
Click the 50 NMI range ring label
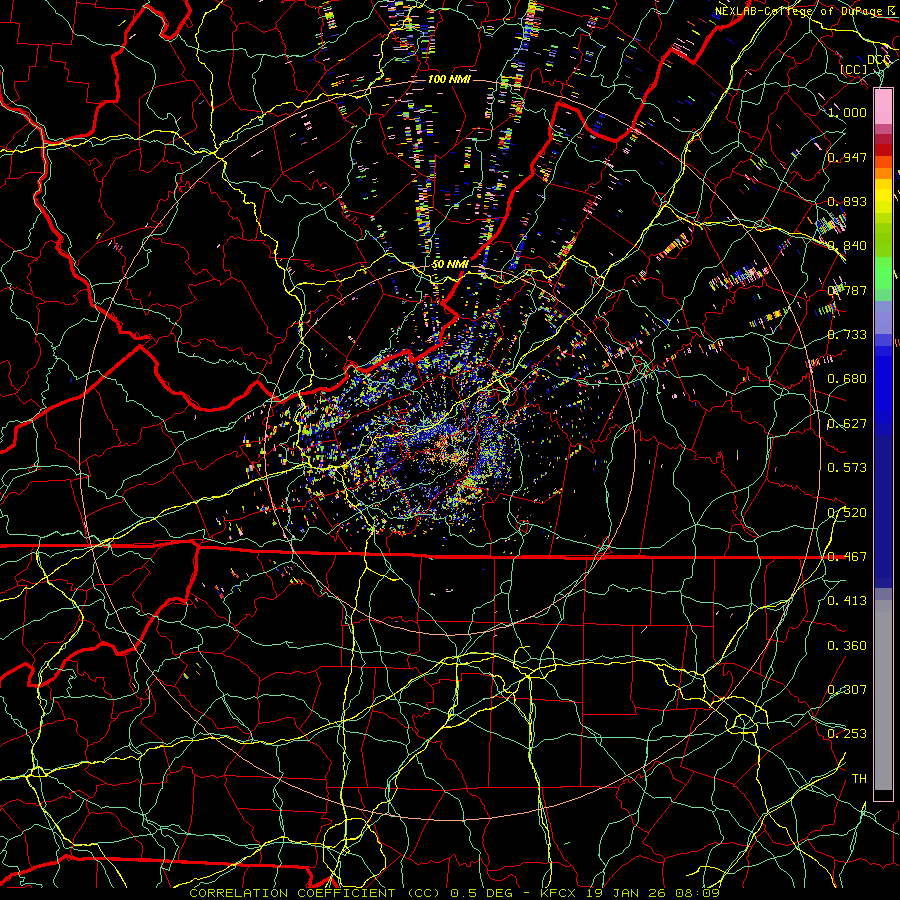450,265
